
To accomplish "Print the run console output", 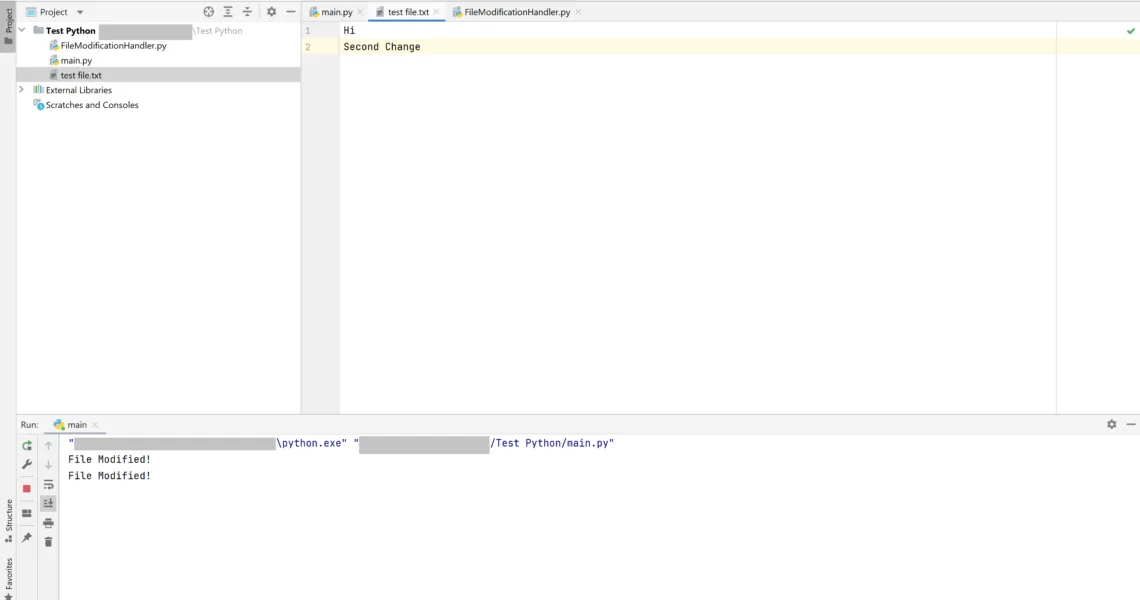I will 48,523.
